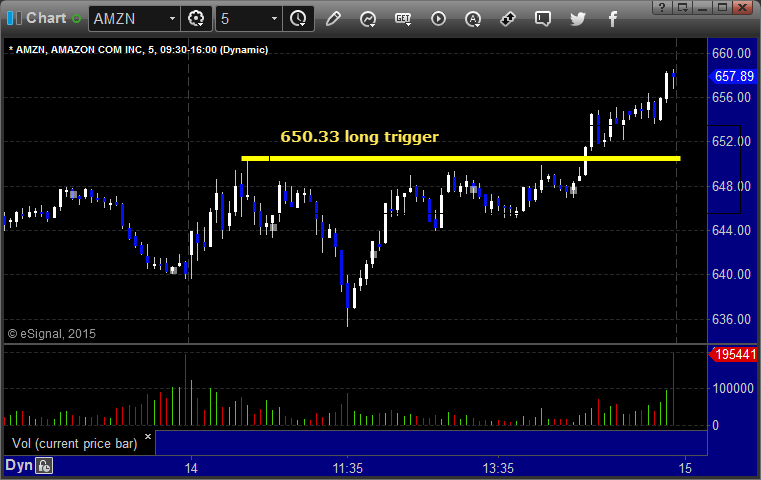Open the drawing tools pencil icon
Screen dimensions: 761x480
(333, 19)
